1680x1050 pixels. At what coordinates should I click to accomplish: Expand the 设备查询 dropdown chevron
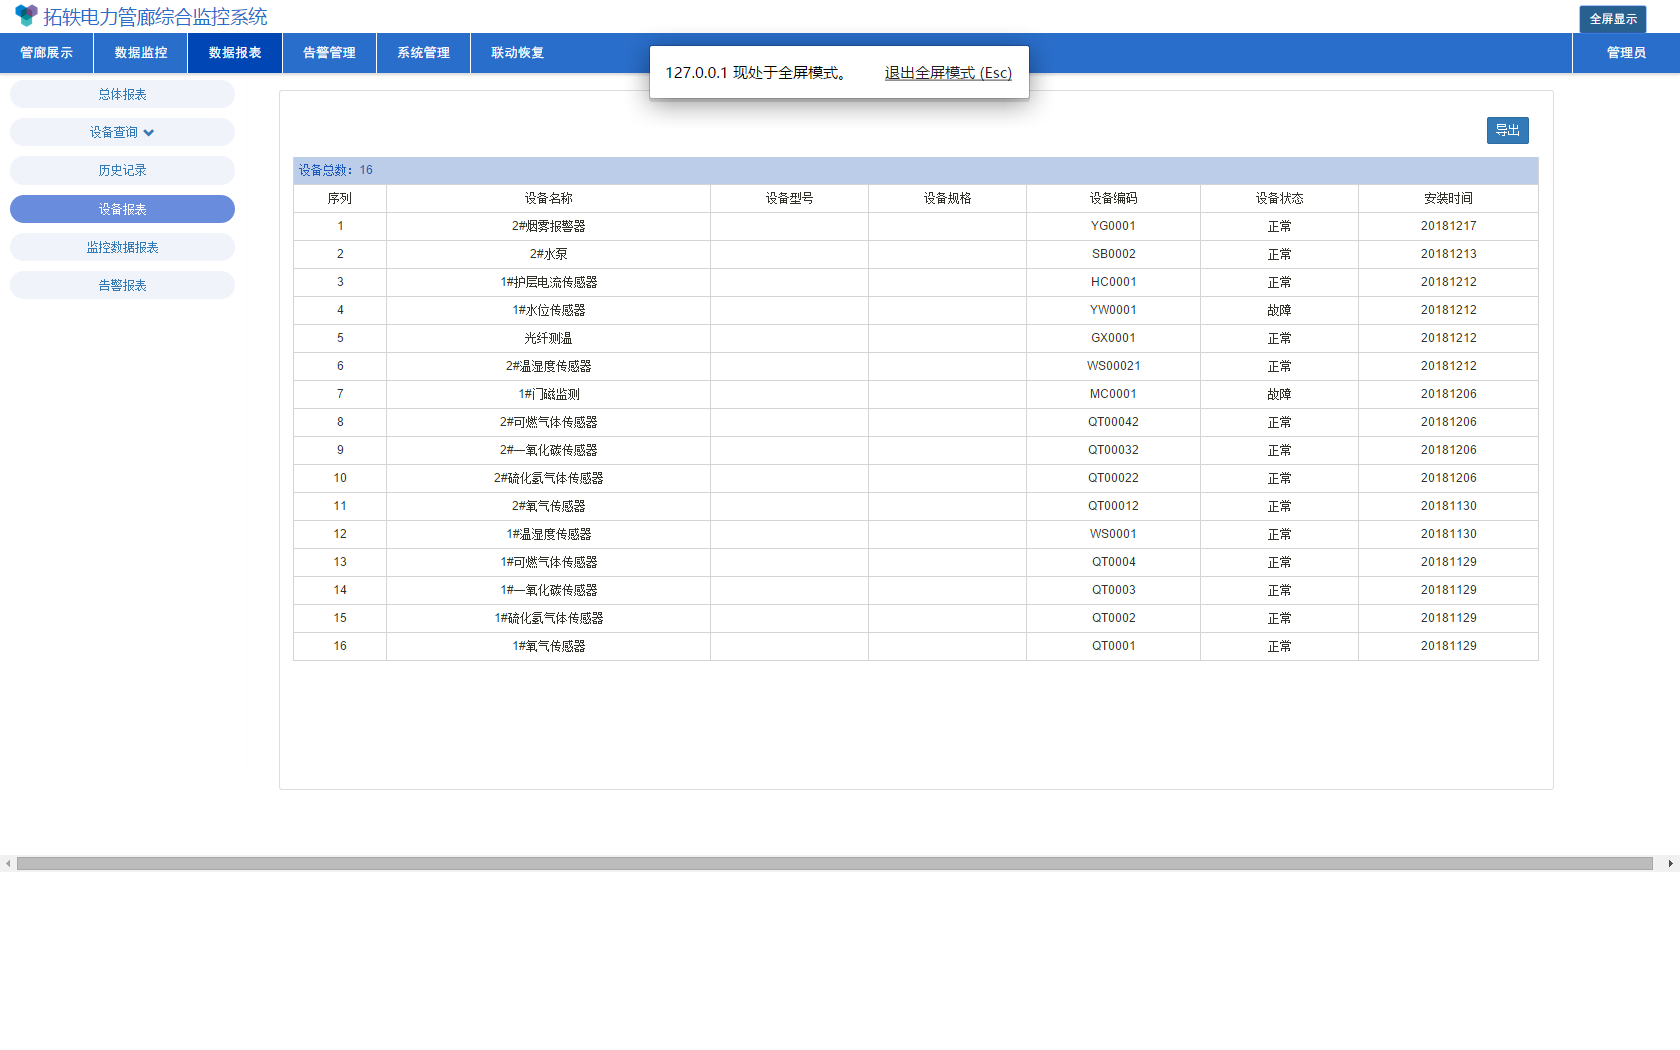pyautogui.click(x=149, y=133)
